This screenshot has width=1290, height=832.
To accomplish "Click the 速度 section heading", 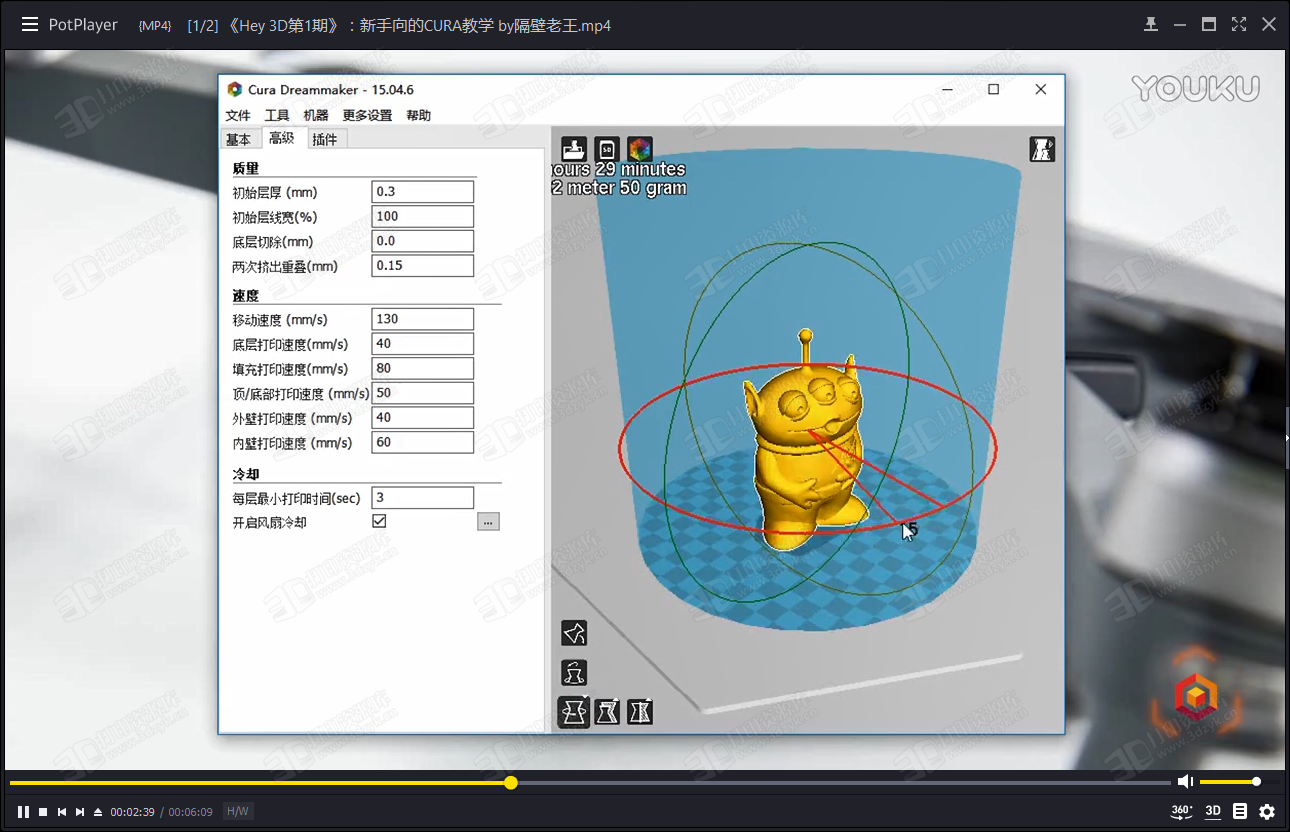I will pos(246,296).
